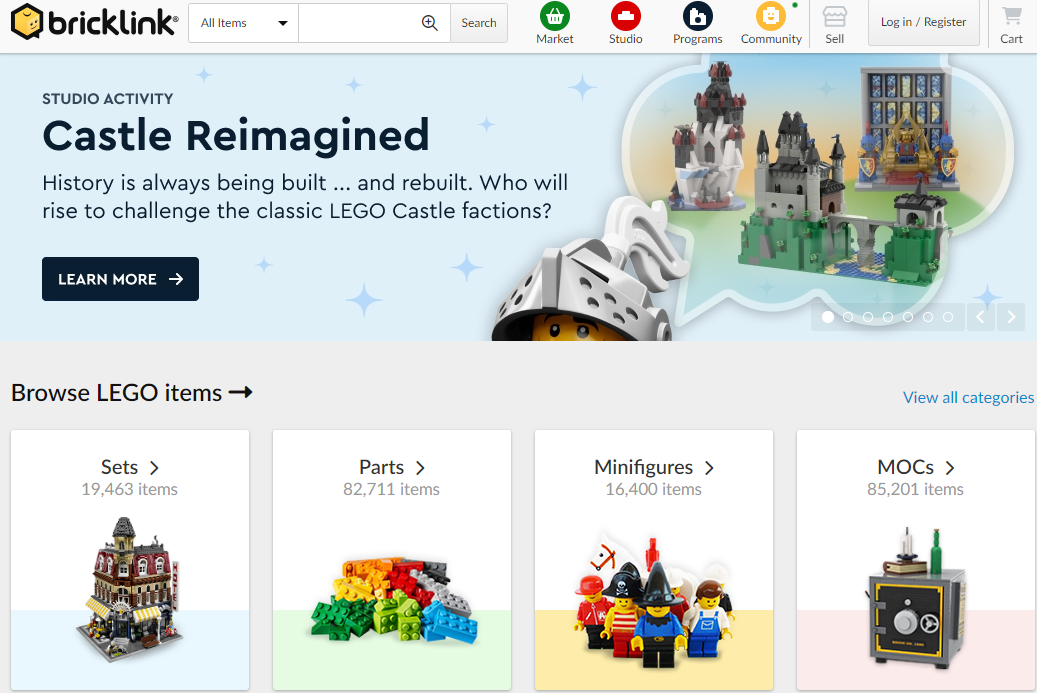
Task: Click the BrickLink logo
Action: [x=95, y=22]
